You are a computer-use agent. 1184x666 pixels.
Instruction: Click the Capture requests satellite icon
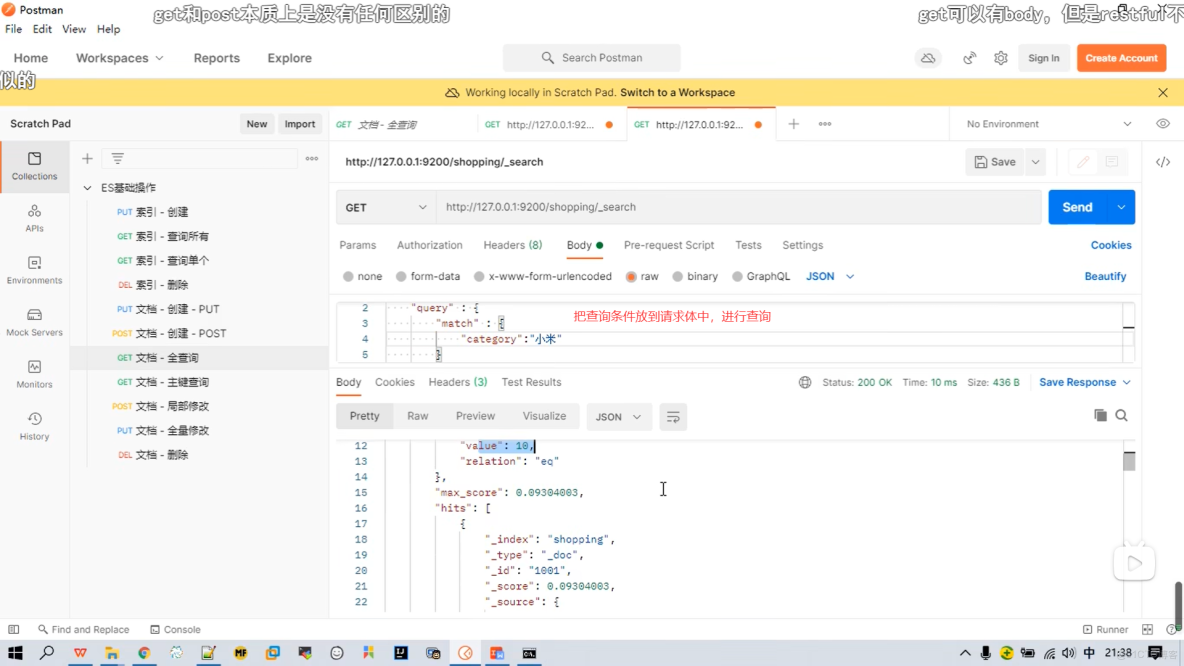[x=969, y=58]
